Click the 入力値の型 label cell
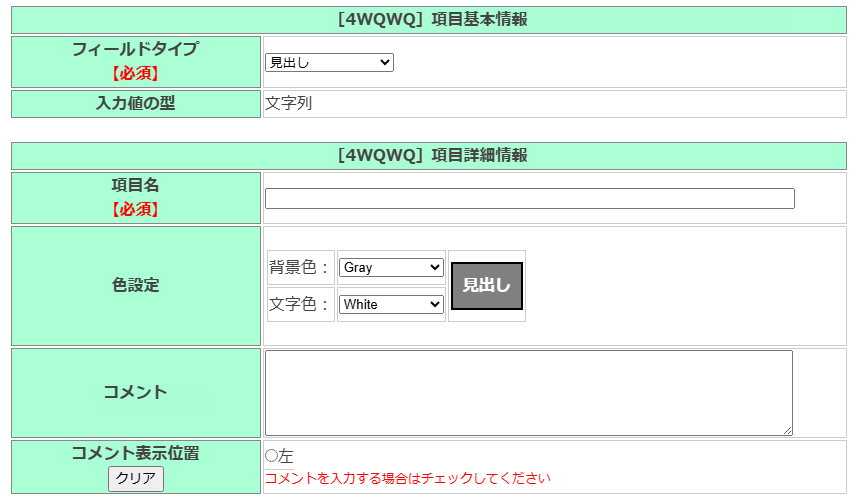Viewport: 854px width, 497px height. click(135, 103)
